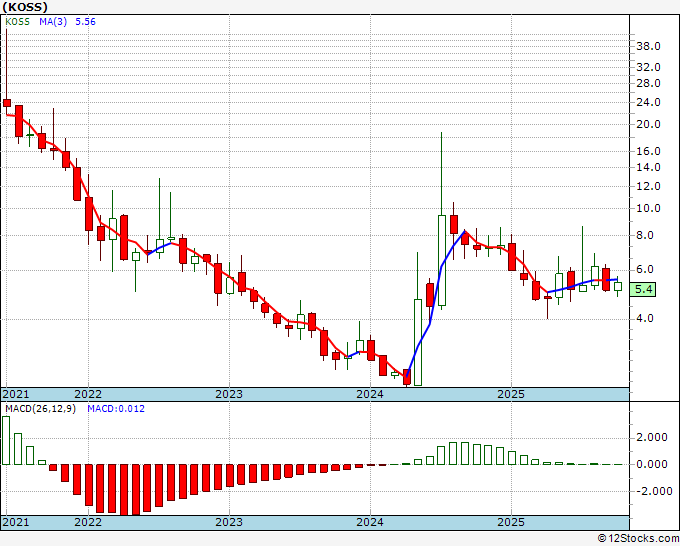
Task: Click the 28.0 price axis label
Action: click(648, 83)
